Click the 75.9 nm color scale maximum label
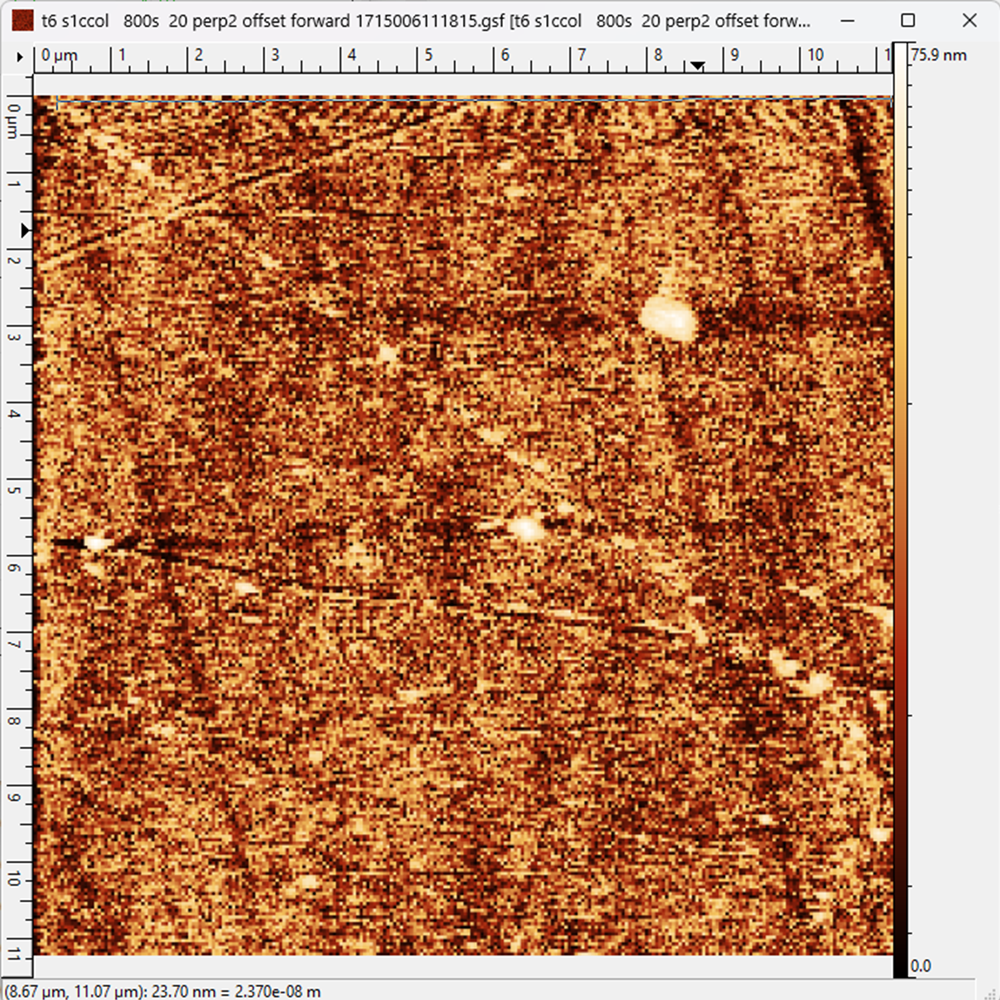Screen dimensions: 1000x1000 (x=938, y=55)
